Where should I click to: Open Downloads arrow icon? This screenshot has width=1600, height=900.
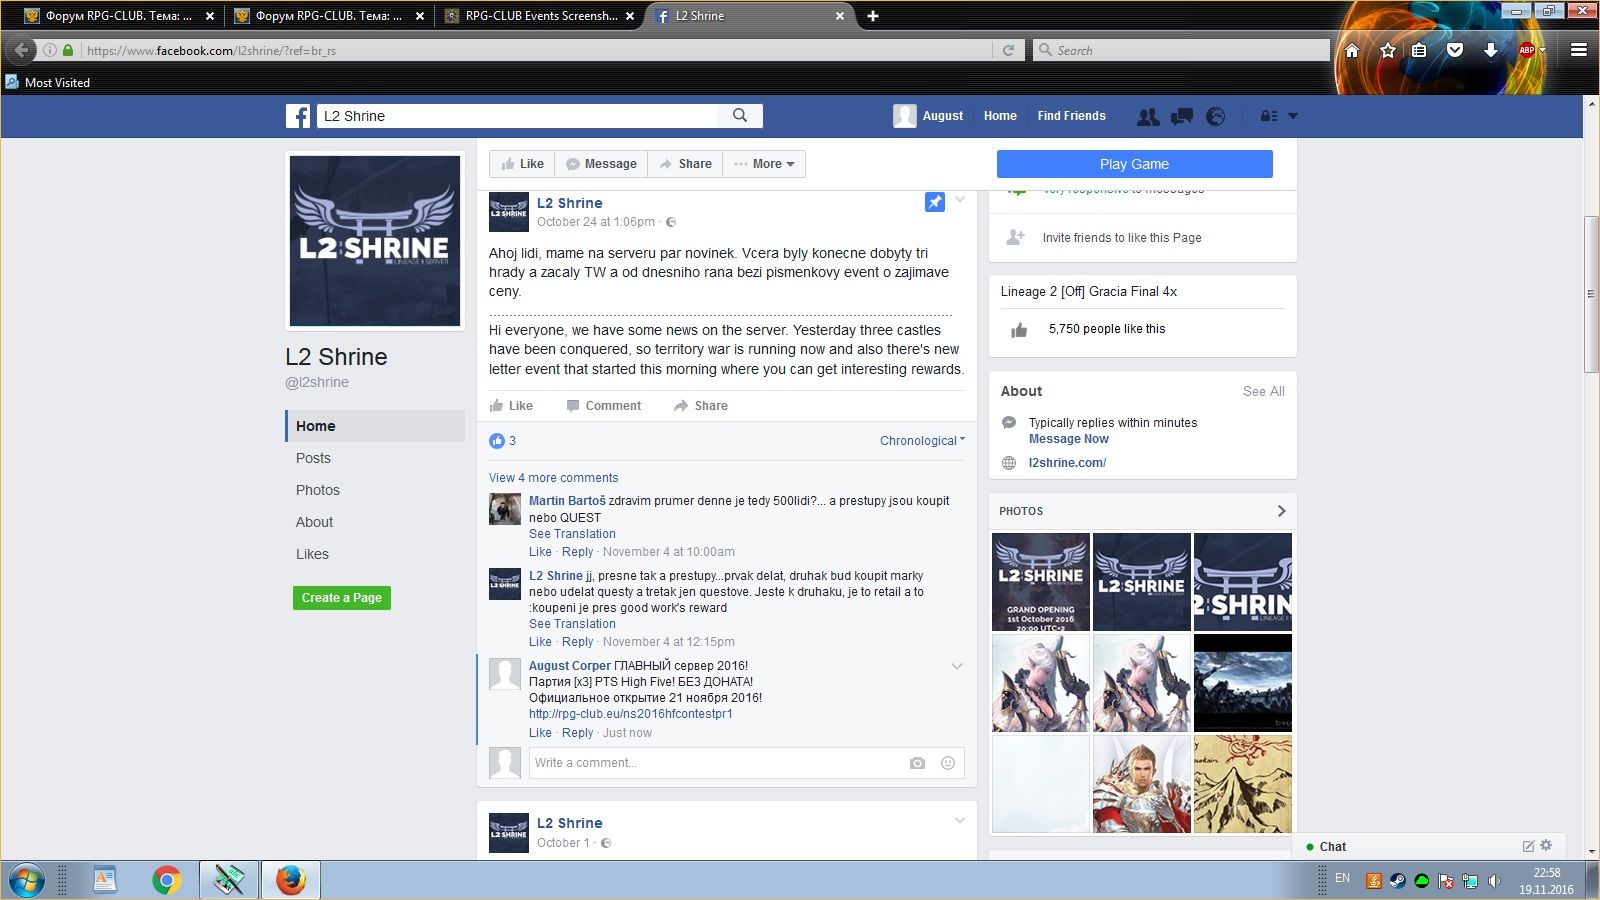point(1491,50)
